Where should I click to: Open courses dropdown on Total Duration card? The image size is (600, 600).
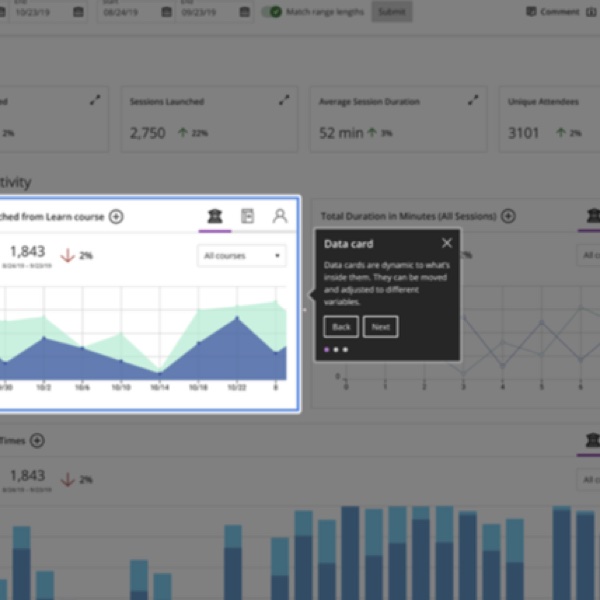(x=589, y=255)
